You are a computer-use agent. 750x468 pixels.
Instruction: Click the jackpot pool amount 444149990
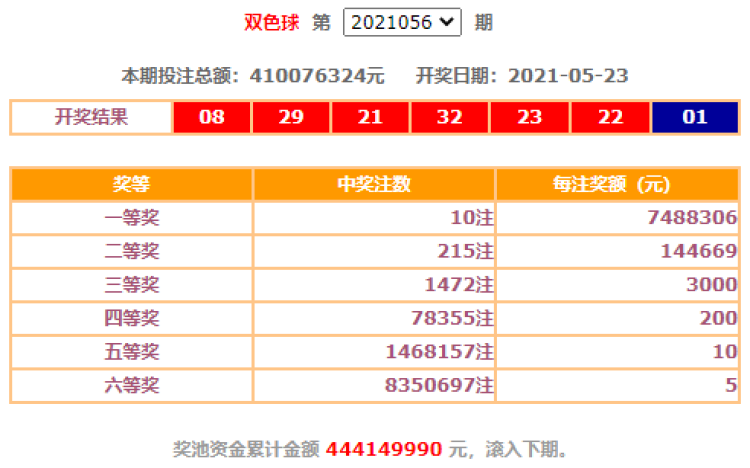click(385, 449)
